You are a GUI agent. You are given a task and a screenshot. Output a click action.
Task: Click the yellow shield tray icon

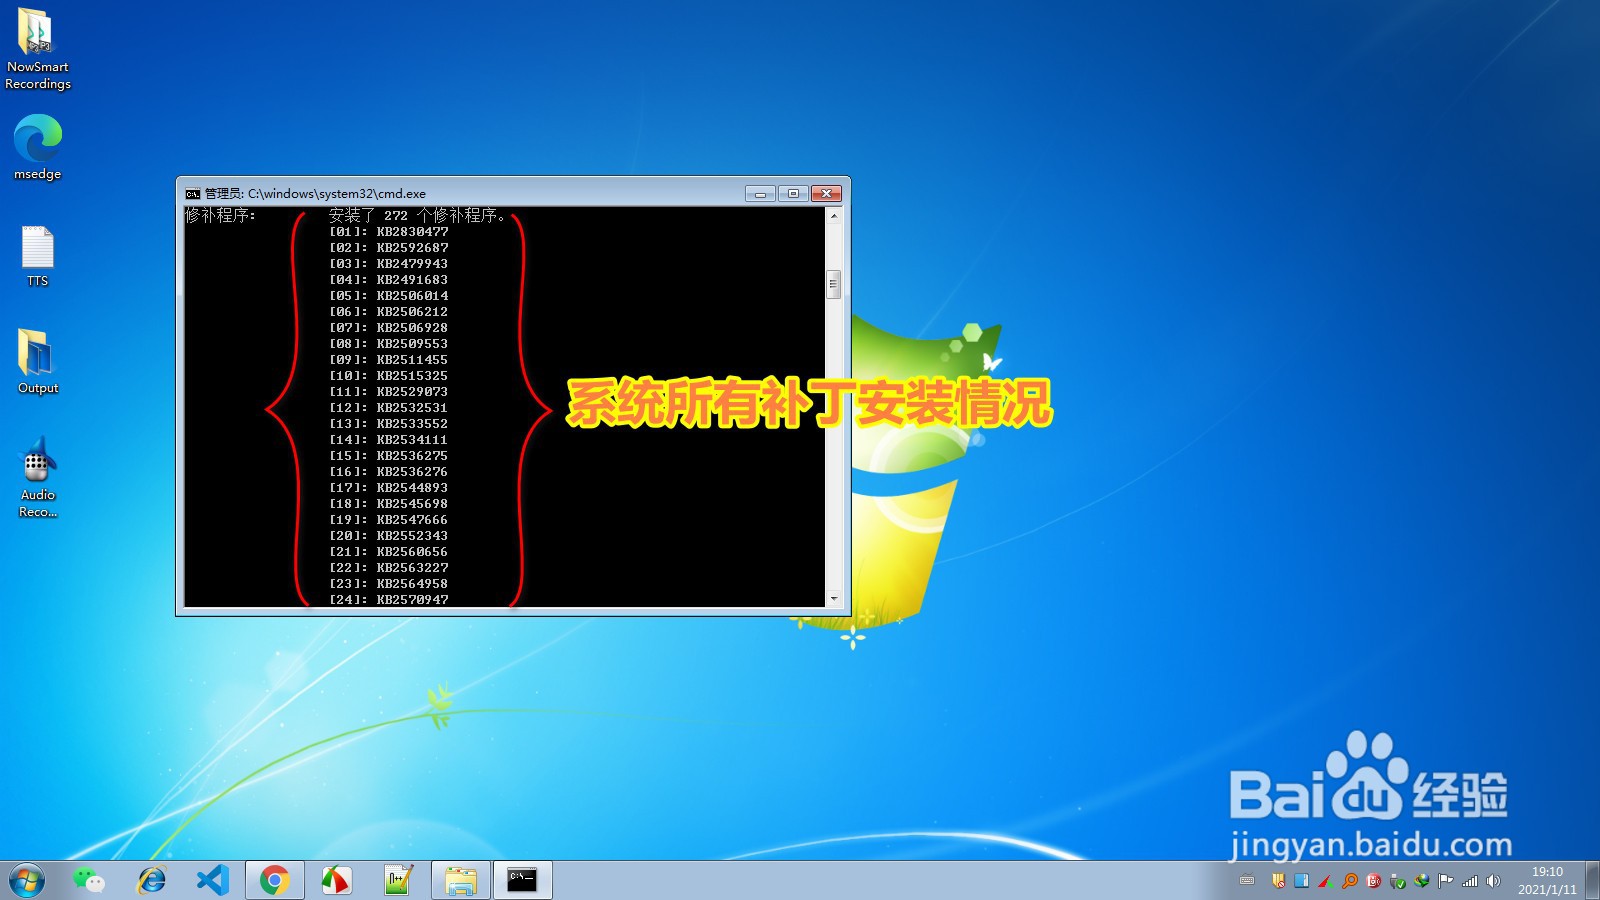[1278, 881]
